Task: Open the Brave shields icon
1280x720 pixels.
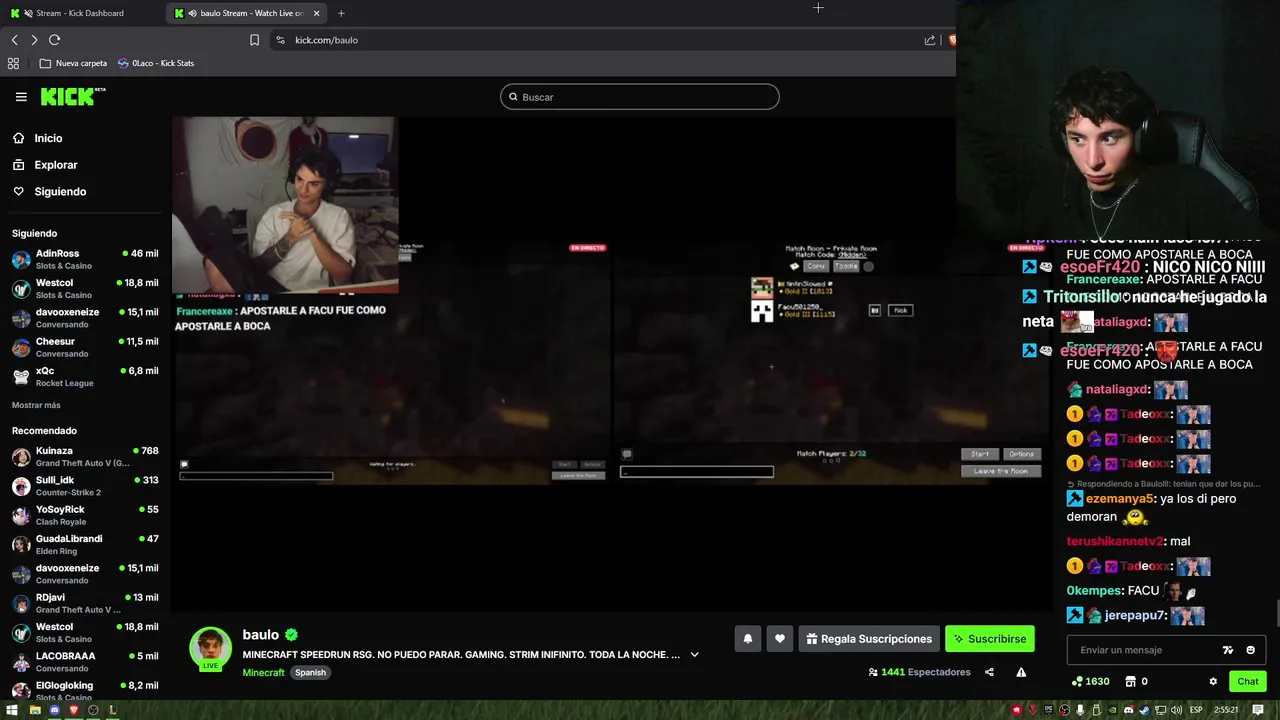Action: click(x=952, y=40)
